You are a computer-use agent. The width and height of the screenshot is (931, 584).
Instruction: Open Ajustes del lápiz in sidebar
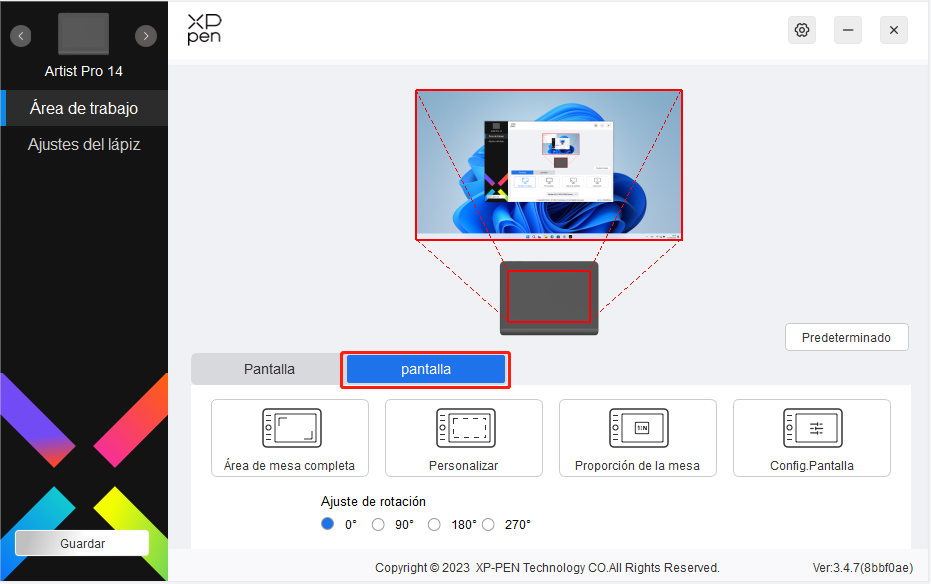[x=84, y=144]
